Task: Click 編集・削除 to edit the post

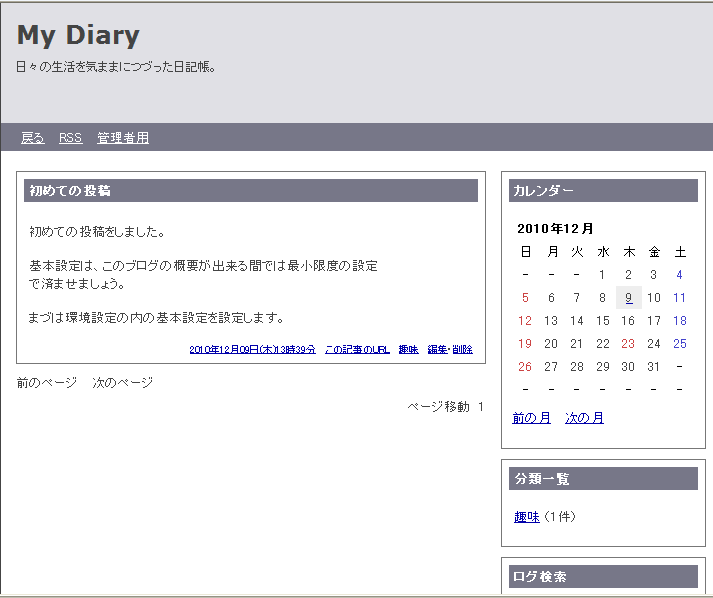Action: point(450,349)
